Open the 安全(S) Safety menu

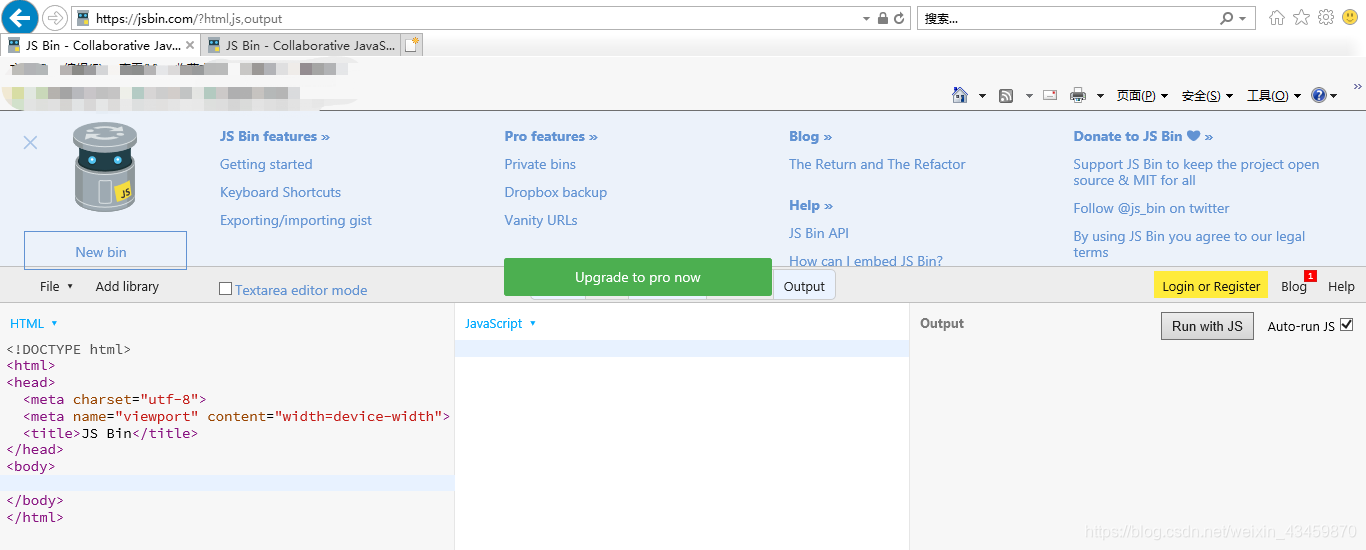click(x=1207, y=96)
